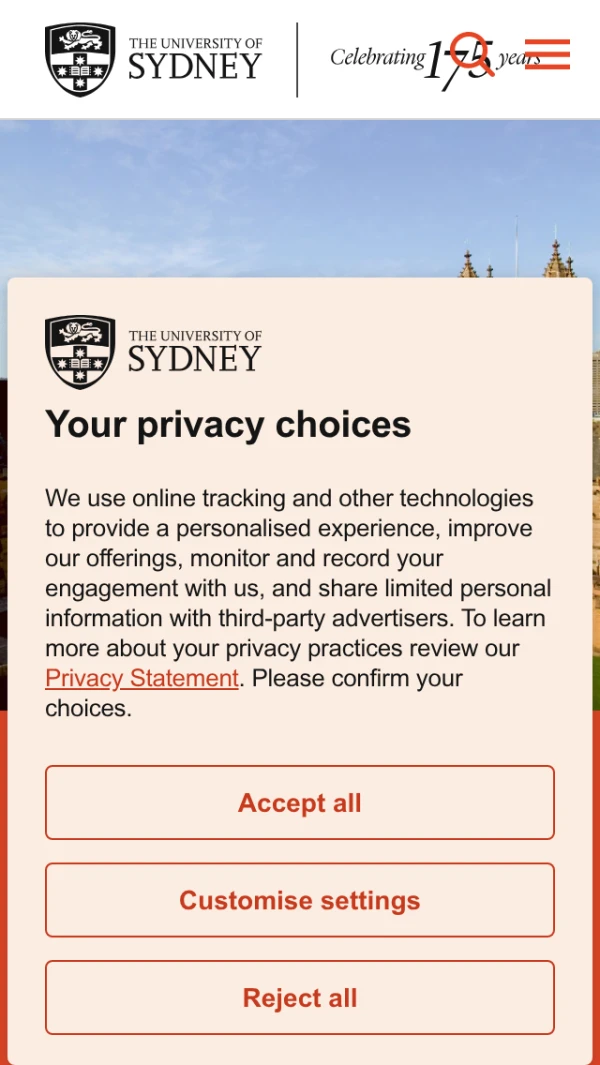Click the orange band left of the dialog
Viewport: 600px width, 1065px height.
click(3, 880)
